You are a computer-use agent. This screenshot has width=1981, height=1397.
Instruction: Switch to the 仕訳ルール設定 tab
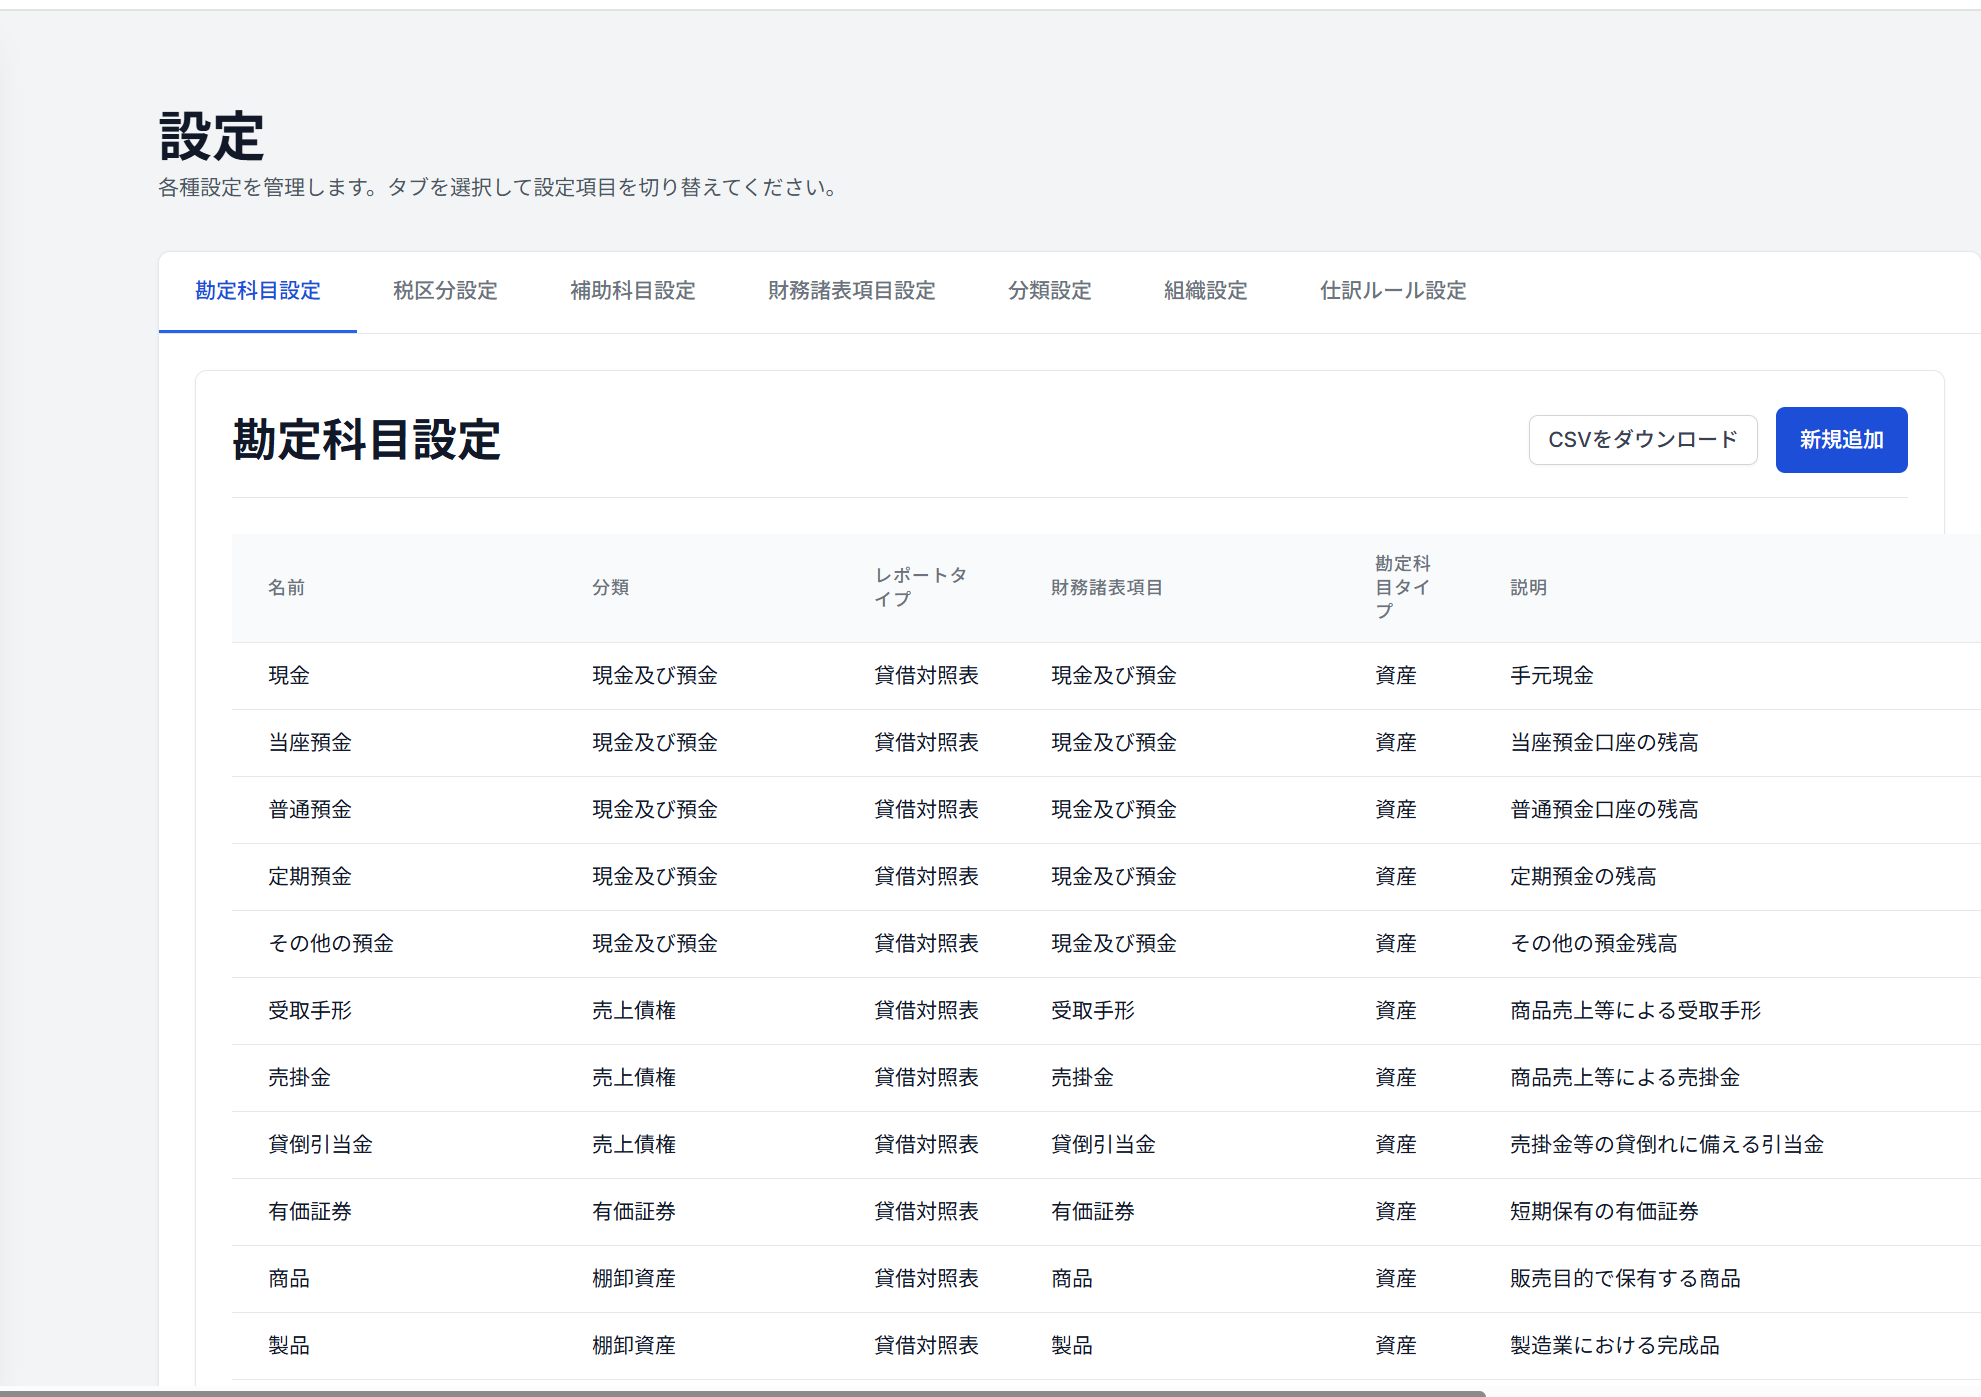tap(1392, 291)
